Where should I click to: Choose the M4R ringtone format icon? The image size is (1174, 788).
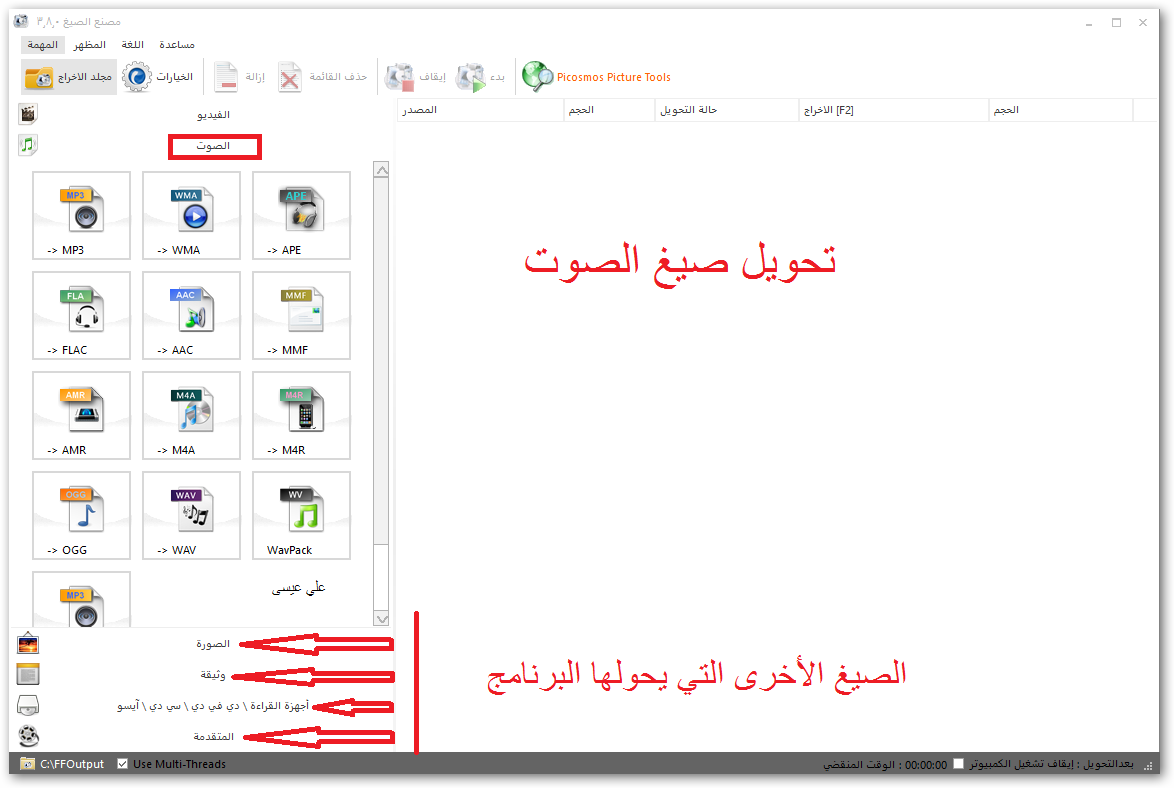[301, 415]
